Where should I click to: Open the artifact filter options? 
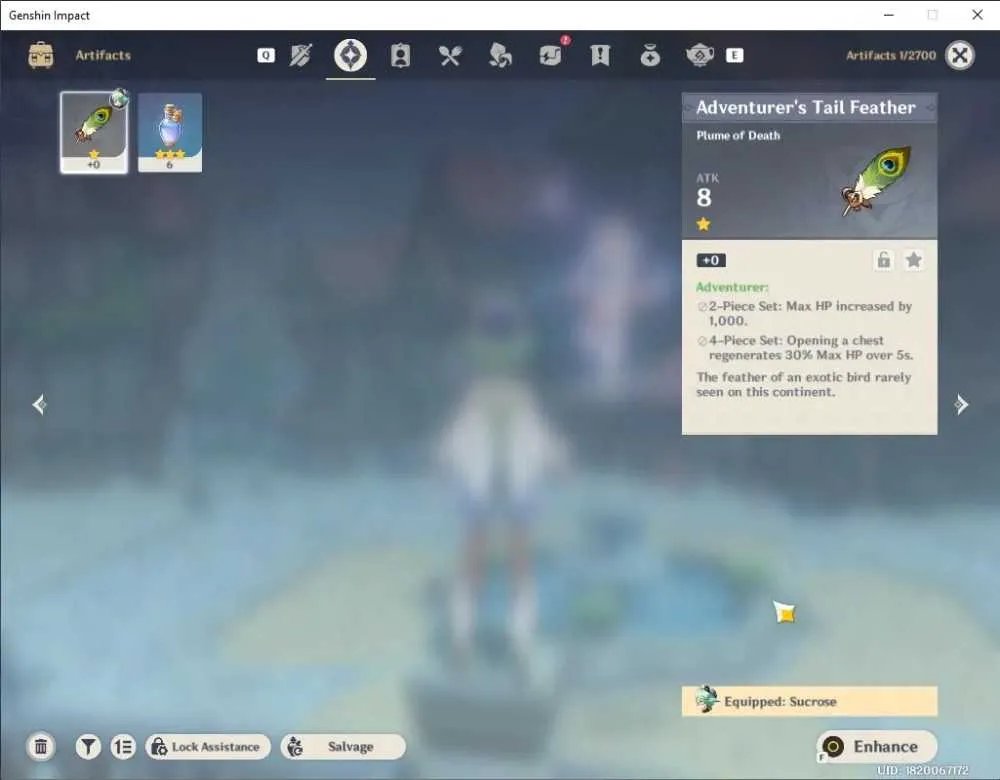click(x=88, y=746)
